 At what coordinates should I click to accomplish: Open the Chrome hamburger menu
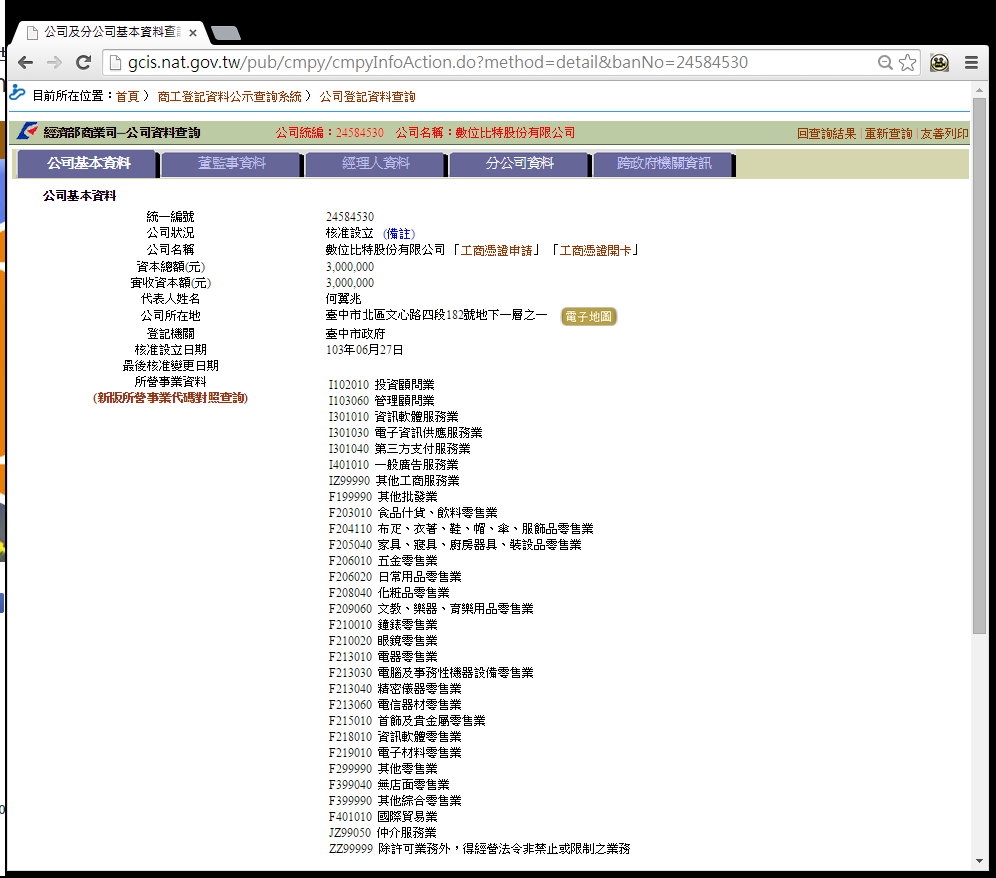point(971,62)
